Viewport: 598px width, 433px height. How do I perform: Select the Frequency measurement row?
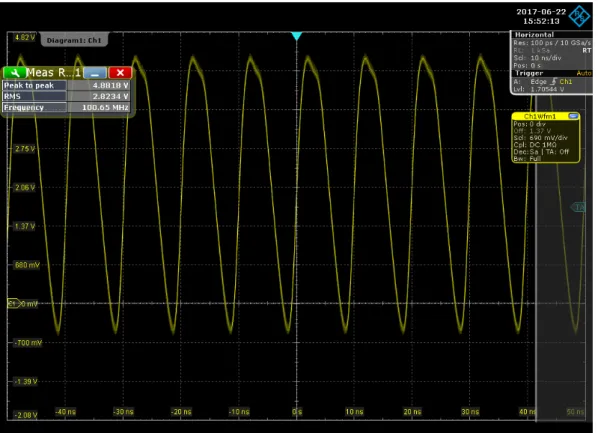pyautogui.click(x=66, y=108)
